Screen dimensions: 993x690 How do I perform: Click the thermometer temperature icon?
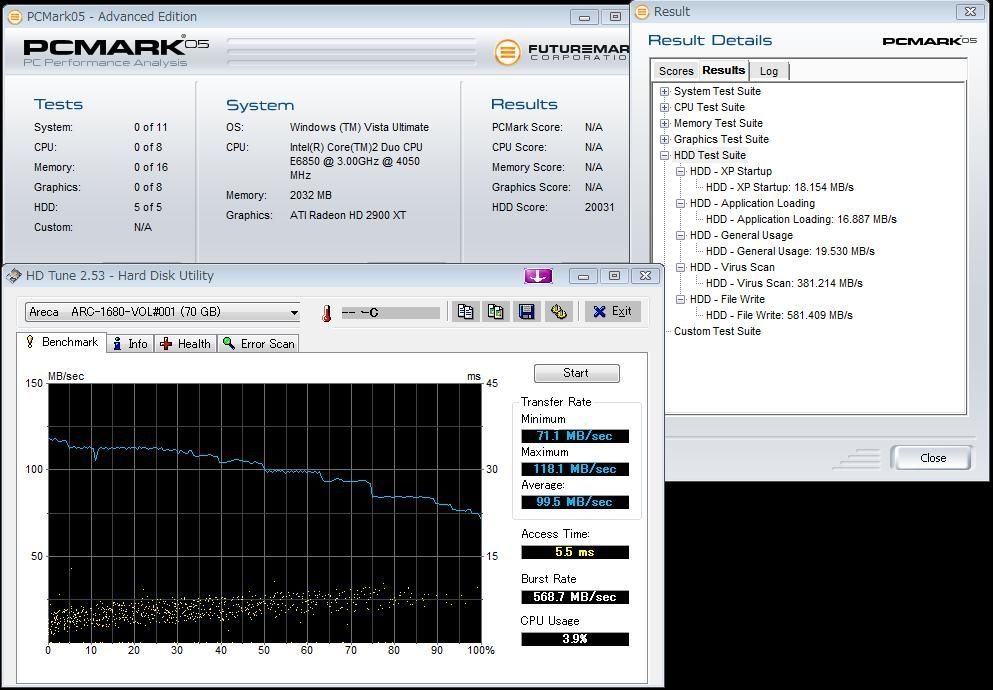(327, 313)
